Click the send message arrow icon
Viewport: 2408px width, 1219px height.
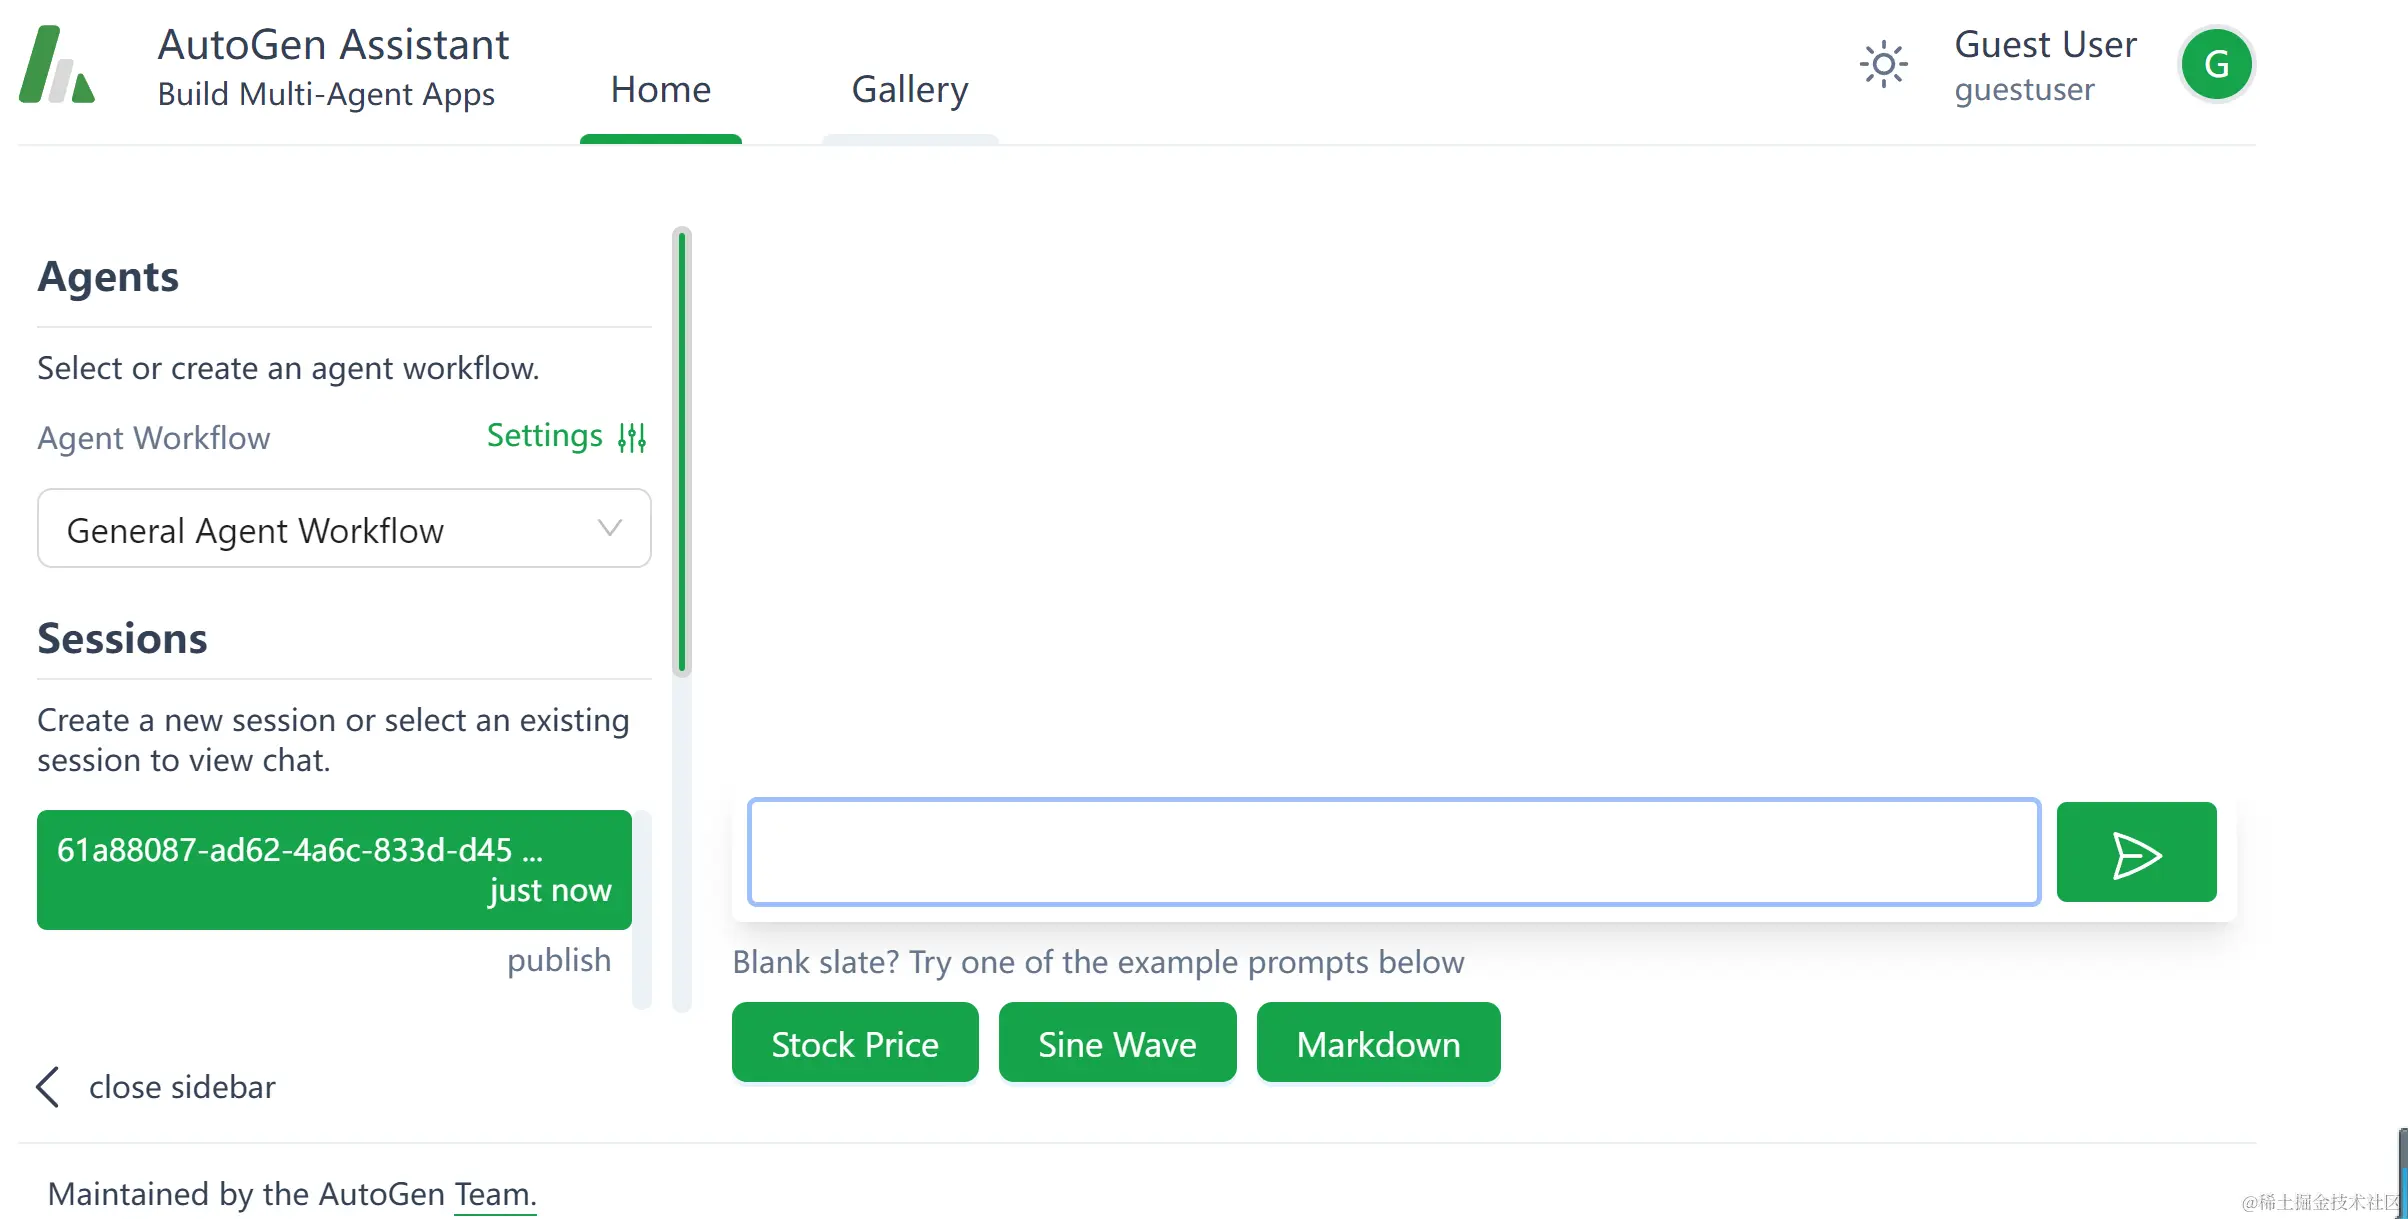(2136, 853)
